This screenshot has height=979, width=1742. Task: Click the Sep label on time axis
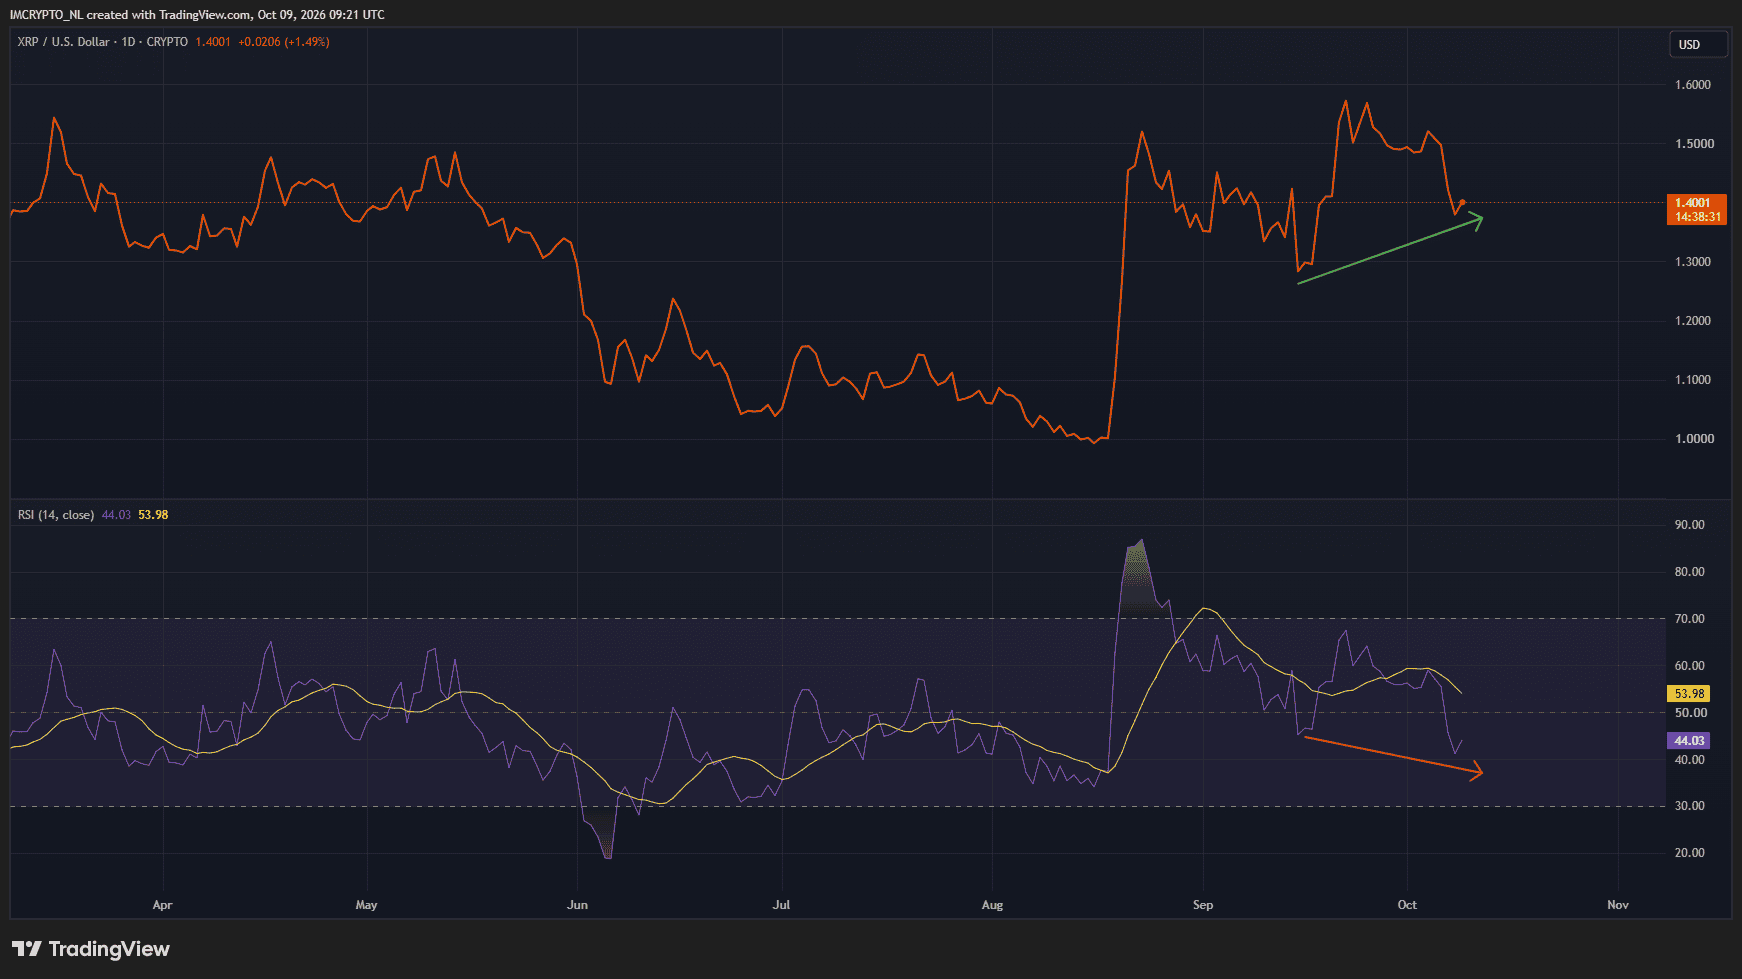pos(1203,905)
